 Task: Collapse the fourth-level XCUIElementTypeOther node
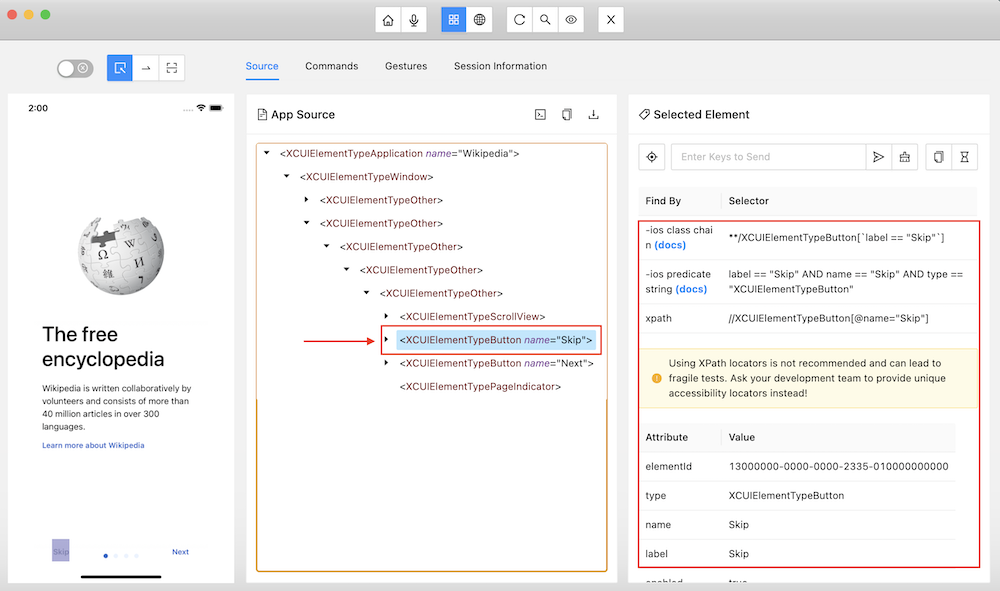(x=346, y=270)
